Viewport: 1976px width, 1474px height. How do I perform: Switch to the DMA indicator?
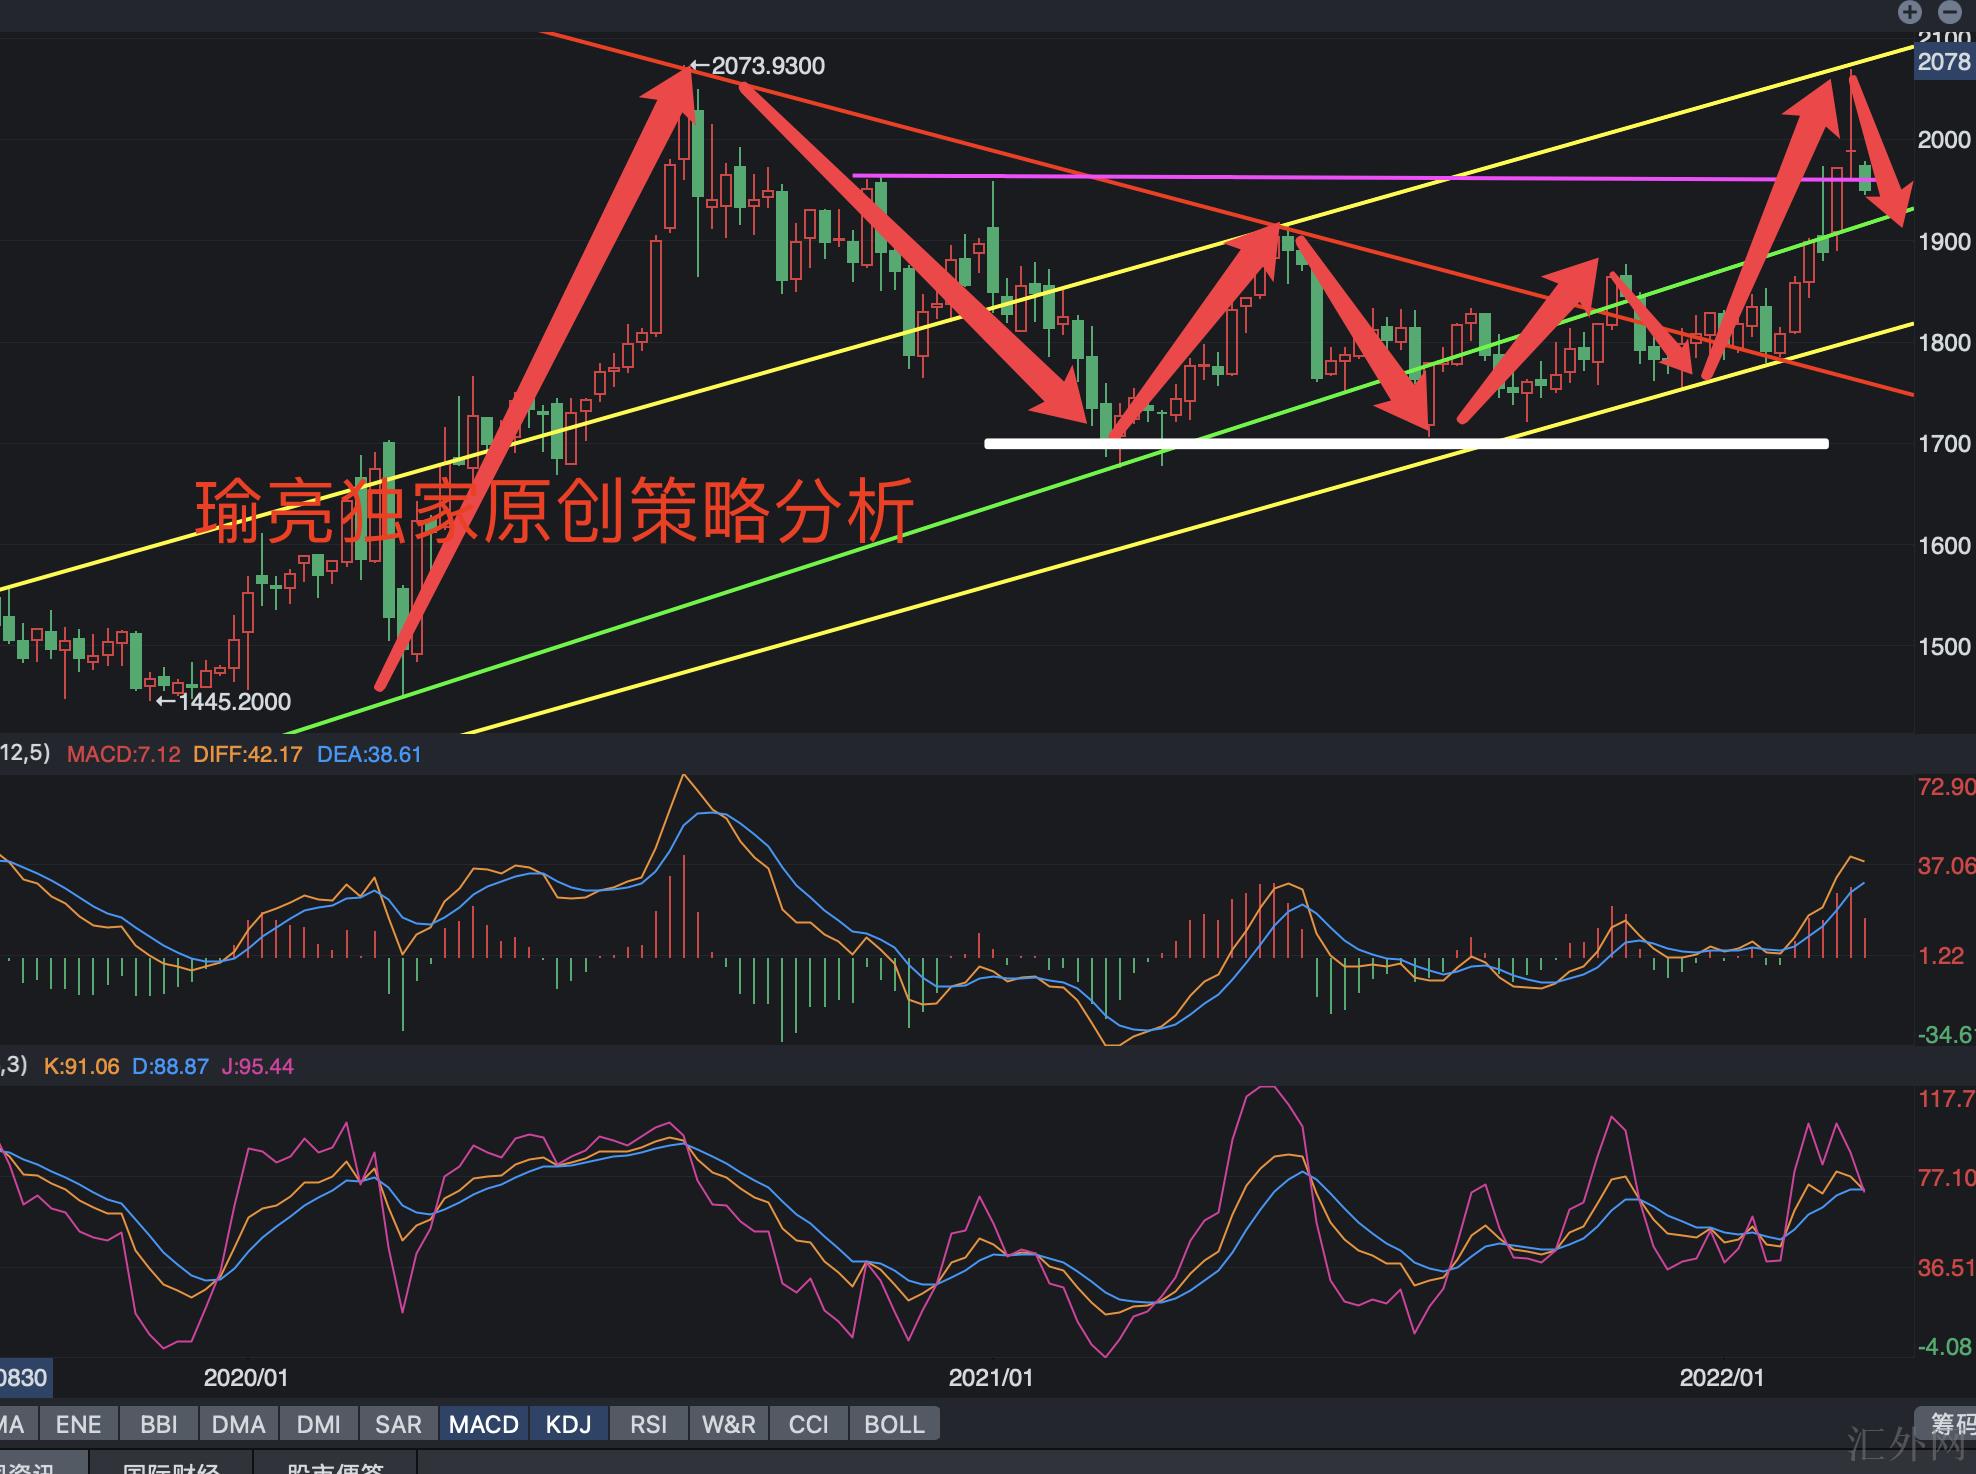238,1424
